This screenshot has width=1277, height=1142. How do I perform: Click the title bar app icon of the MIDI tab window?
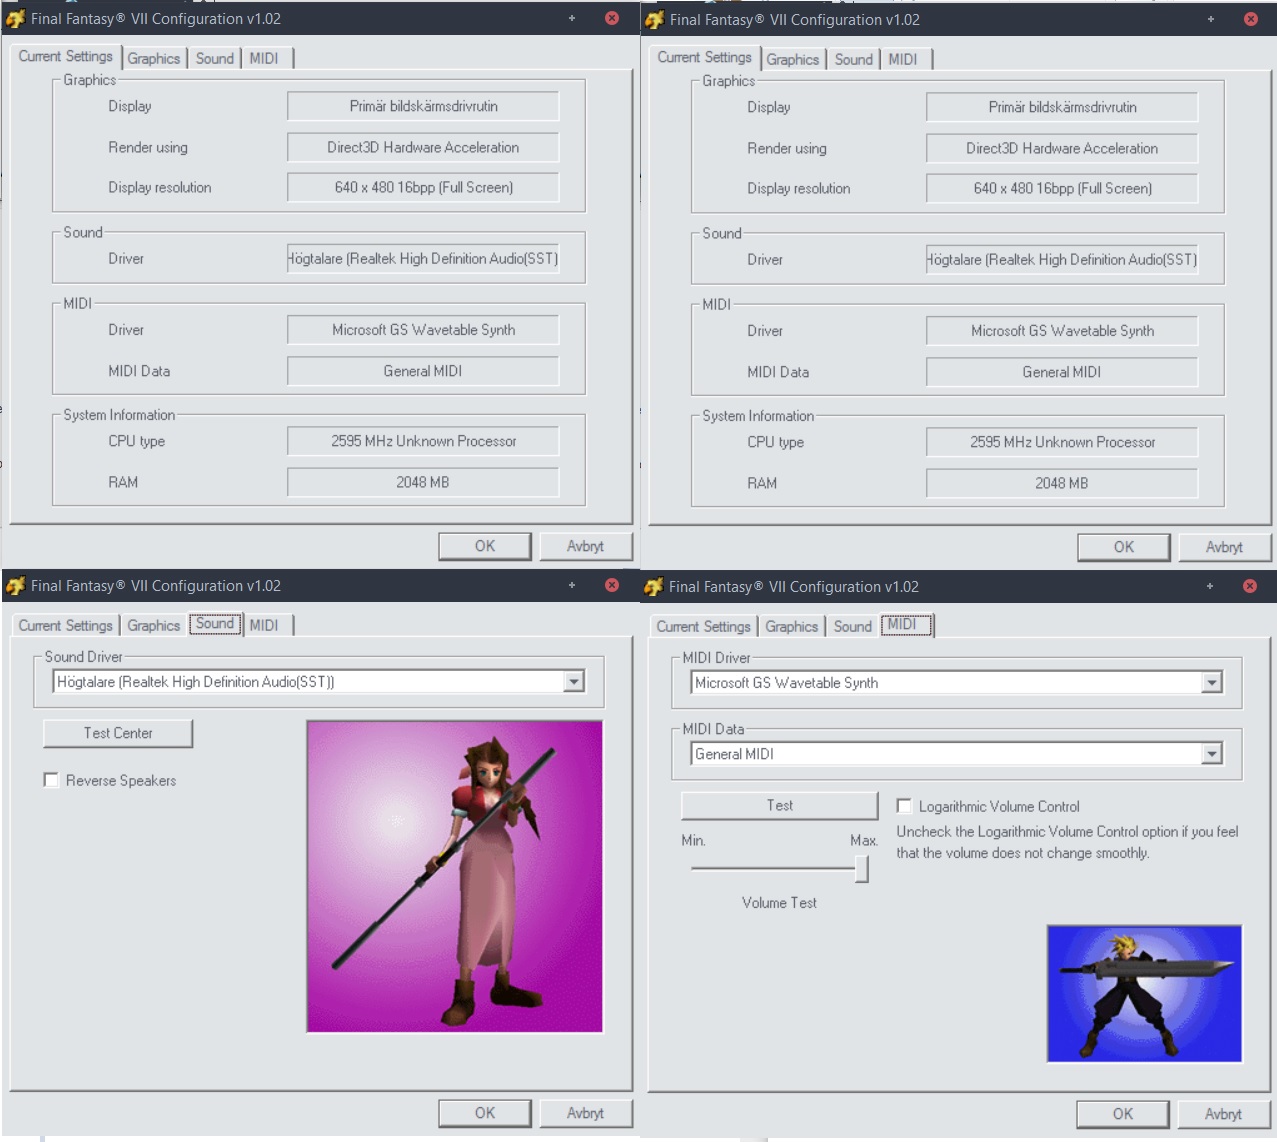pos(653,587)
